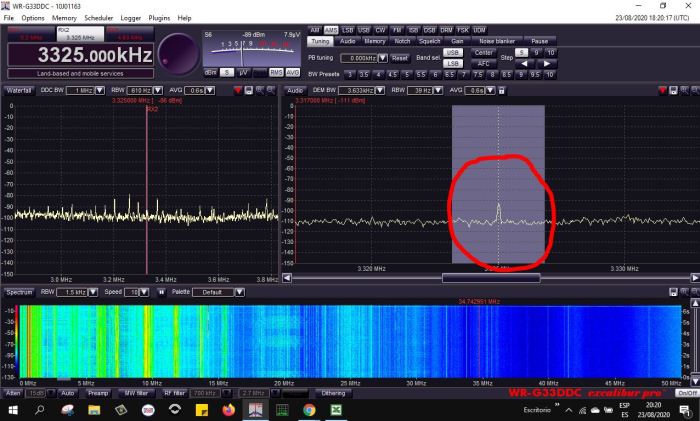
Task: Open Firefox from the Windows taskbar
Action: [229, 410]
